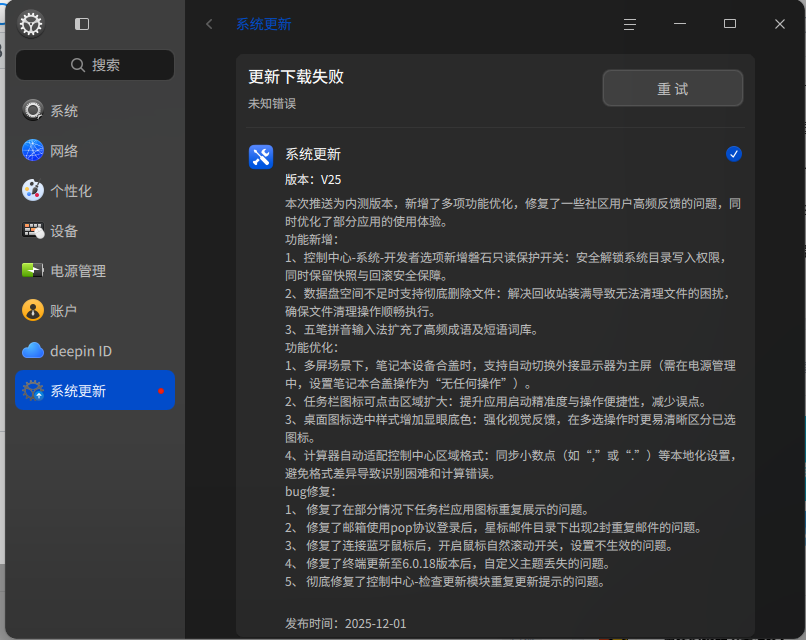This screenshot has height=640, width=806.
Task: Open the deepin ID label
Action: 81,351
